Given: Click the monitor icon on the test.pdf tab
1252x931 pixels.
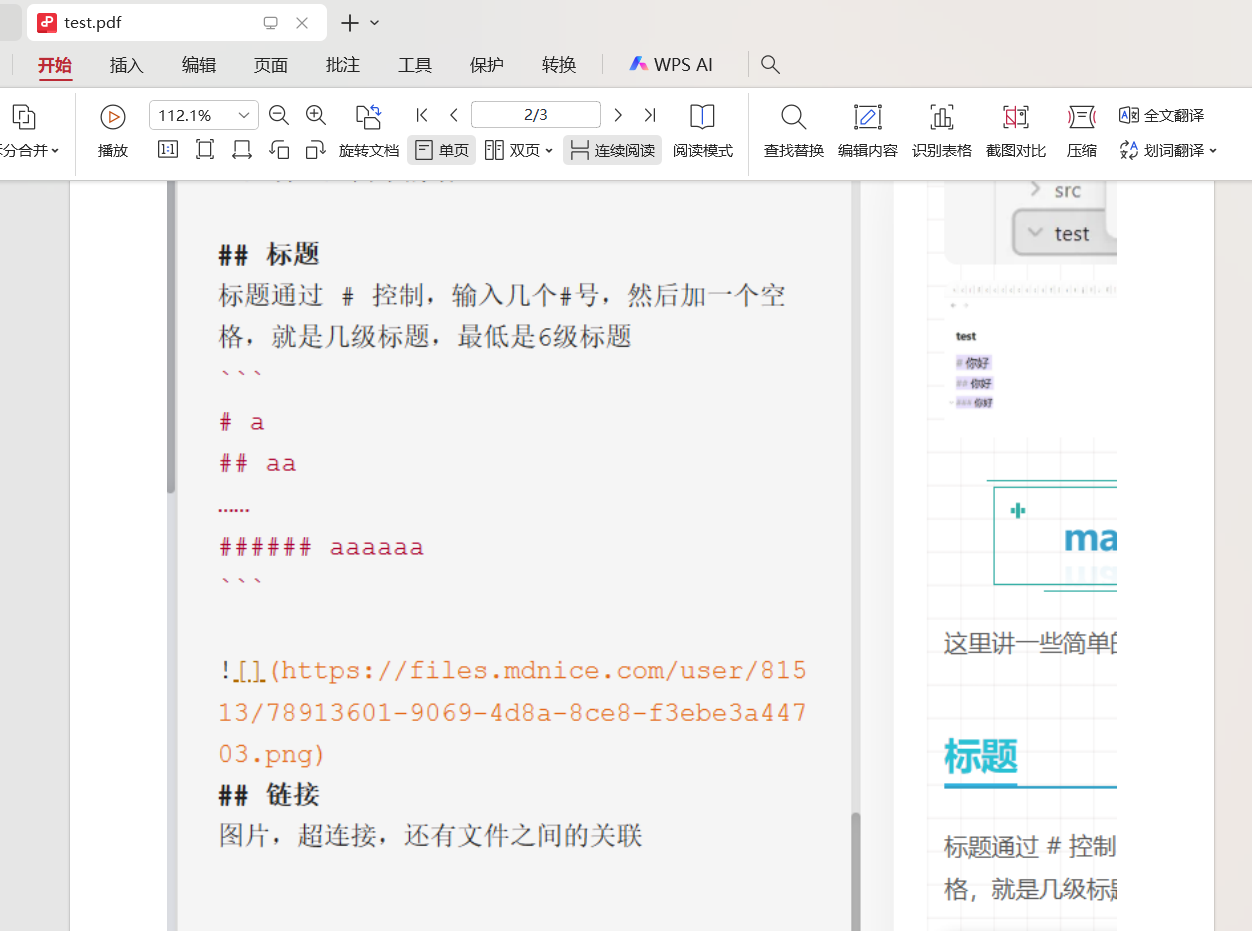Looking at the screenshot, I should click(270, 22).
